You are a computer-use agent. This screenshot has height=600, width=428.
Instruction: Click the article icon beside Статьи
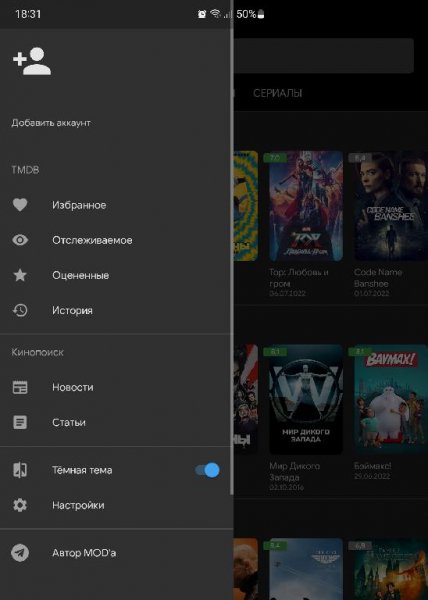click(20, 422)
